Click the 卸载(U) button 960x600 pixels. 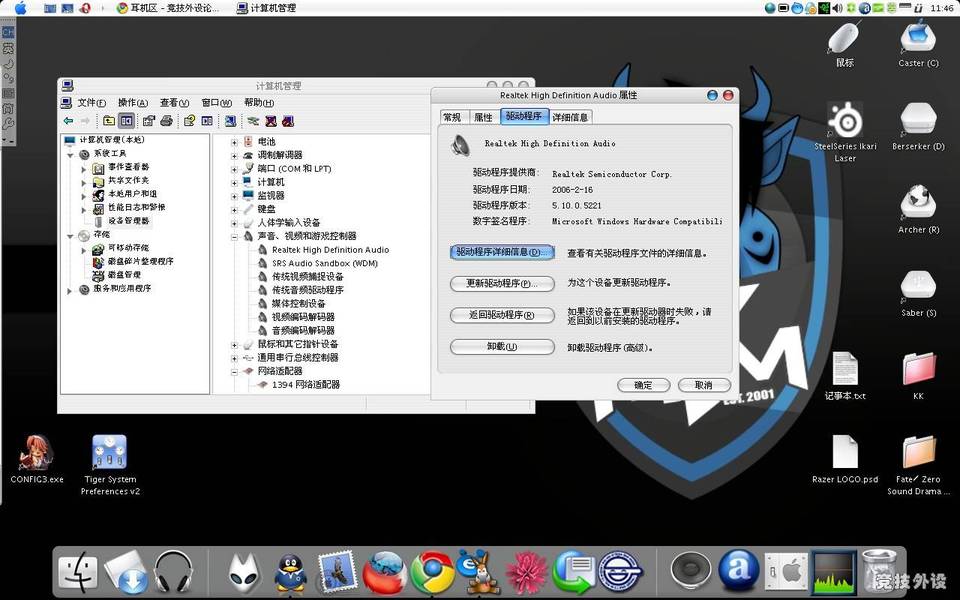tap(502, 347)
